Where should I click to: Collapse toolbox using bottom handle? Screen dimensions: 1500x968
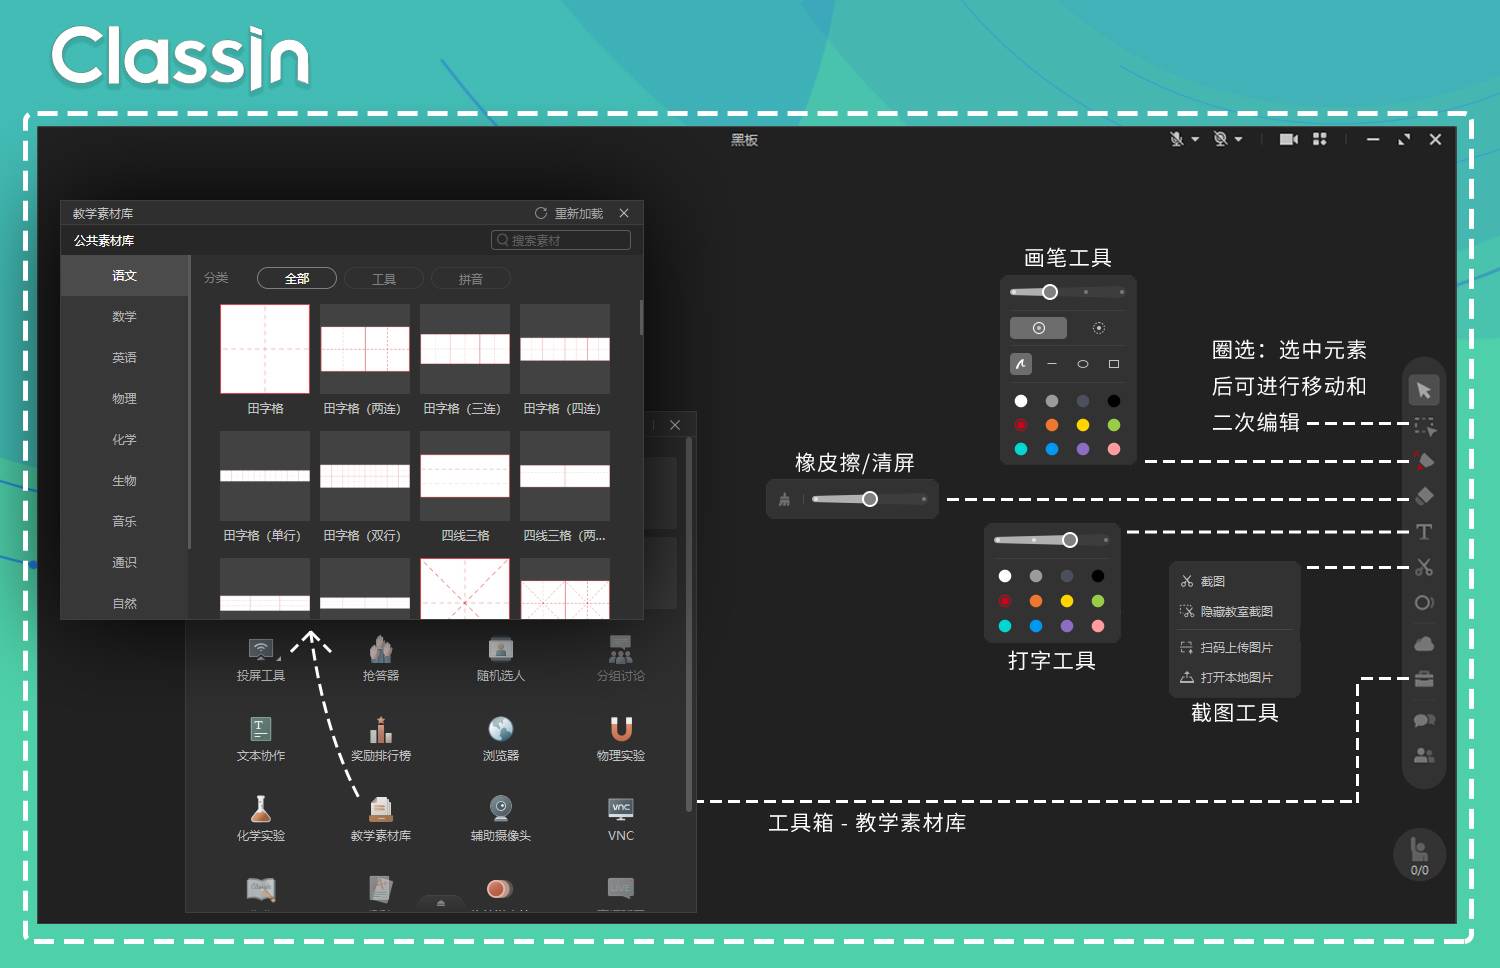(x=441, y=903)
